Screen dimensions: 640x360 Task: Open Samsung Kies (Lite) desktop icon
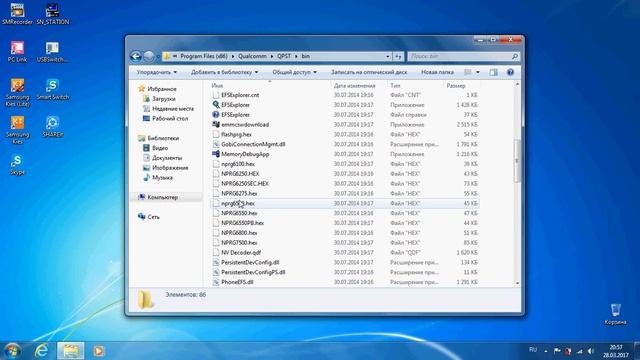click(17, 93)
